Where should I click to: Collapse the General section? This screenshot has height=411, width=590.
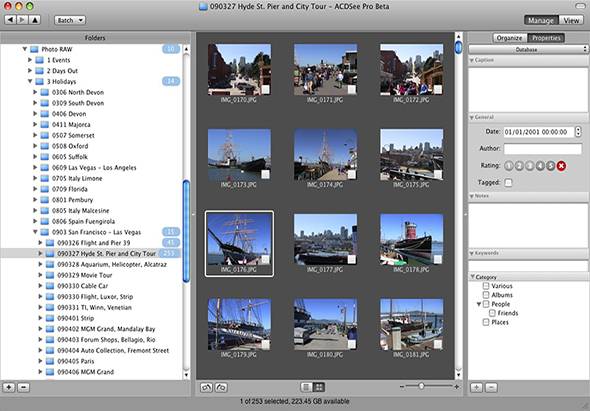pyautogui.click(x=471, y=117)
